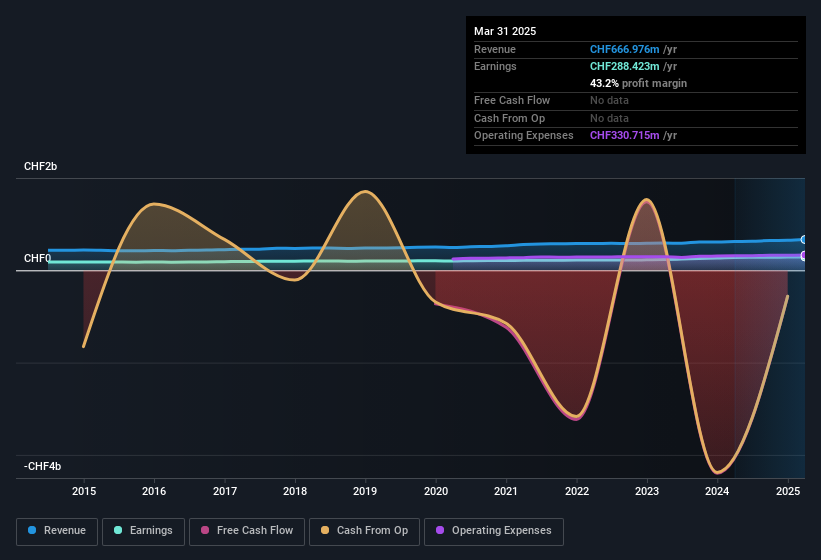Click the CHF0 y-axis label

[x=37, y=258]
